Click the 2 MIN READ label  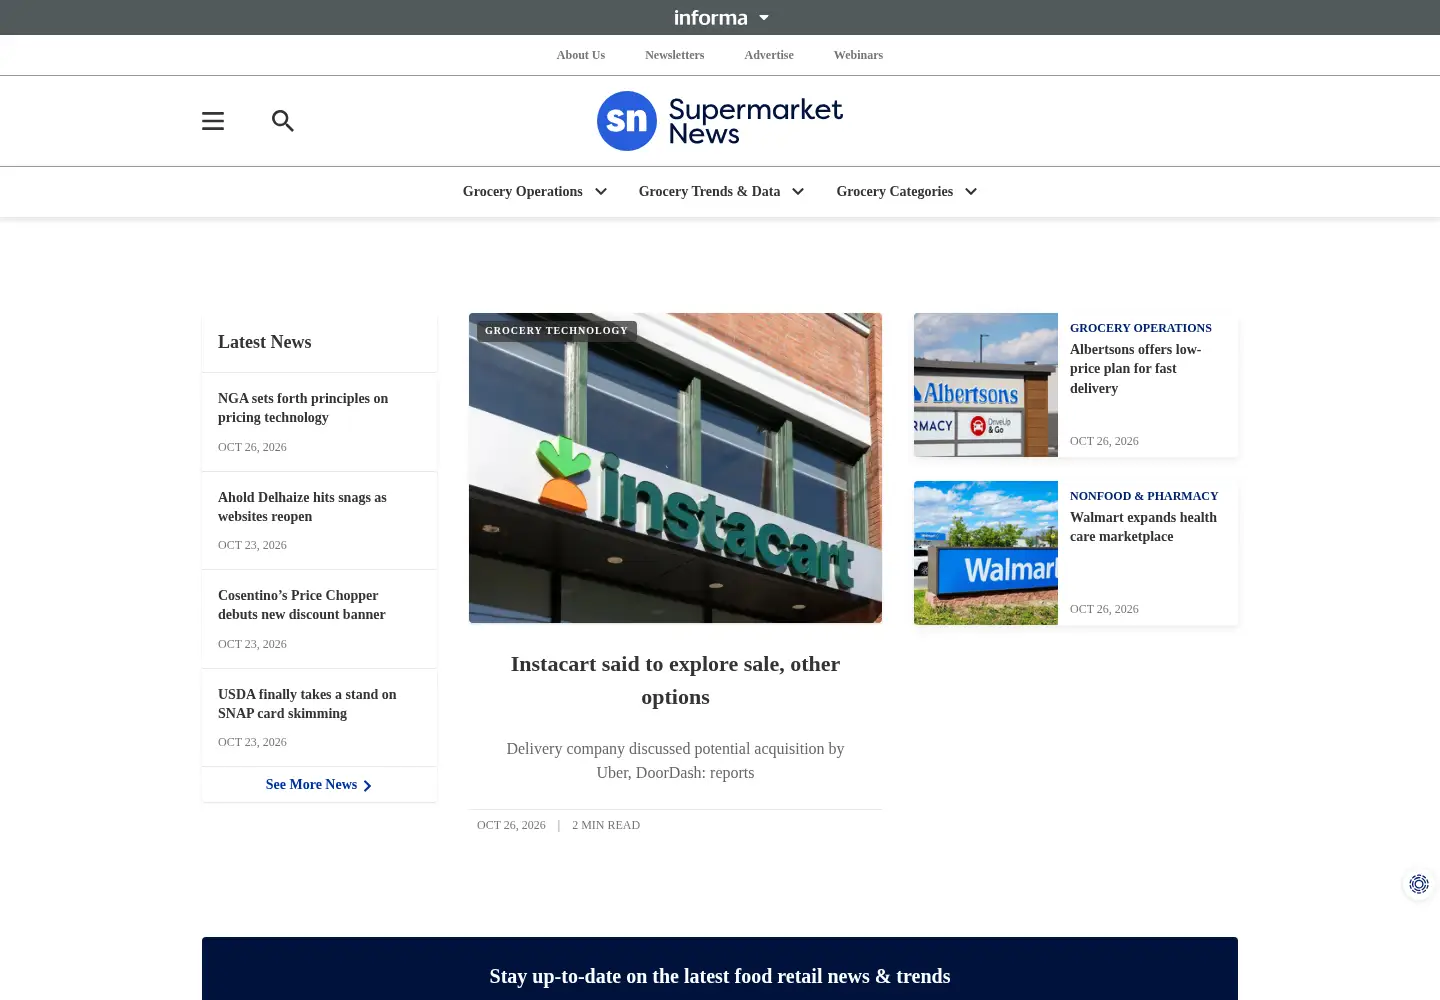[x=606, y=826]
